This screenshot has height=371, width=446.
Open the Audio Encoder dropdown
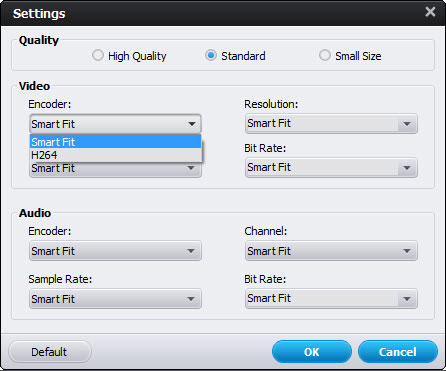tap(115, 251)
